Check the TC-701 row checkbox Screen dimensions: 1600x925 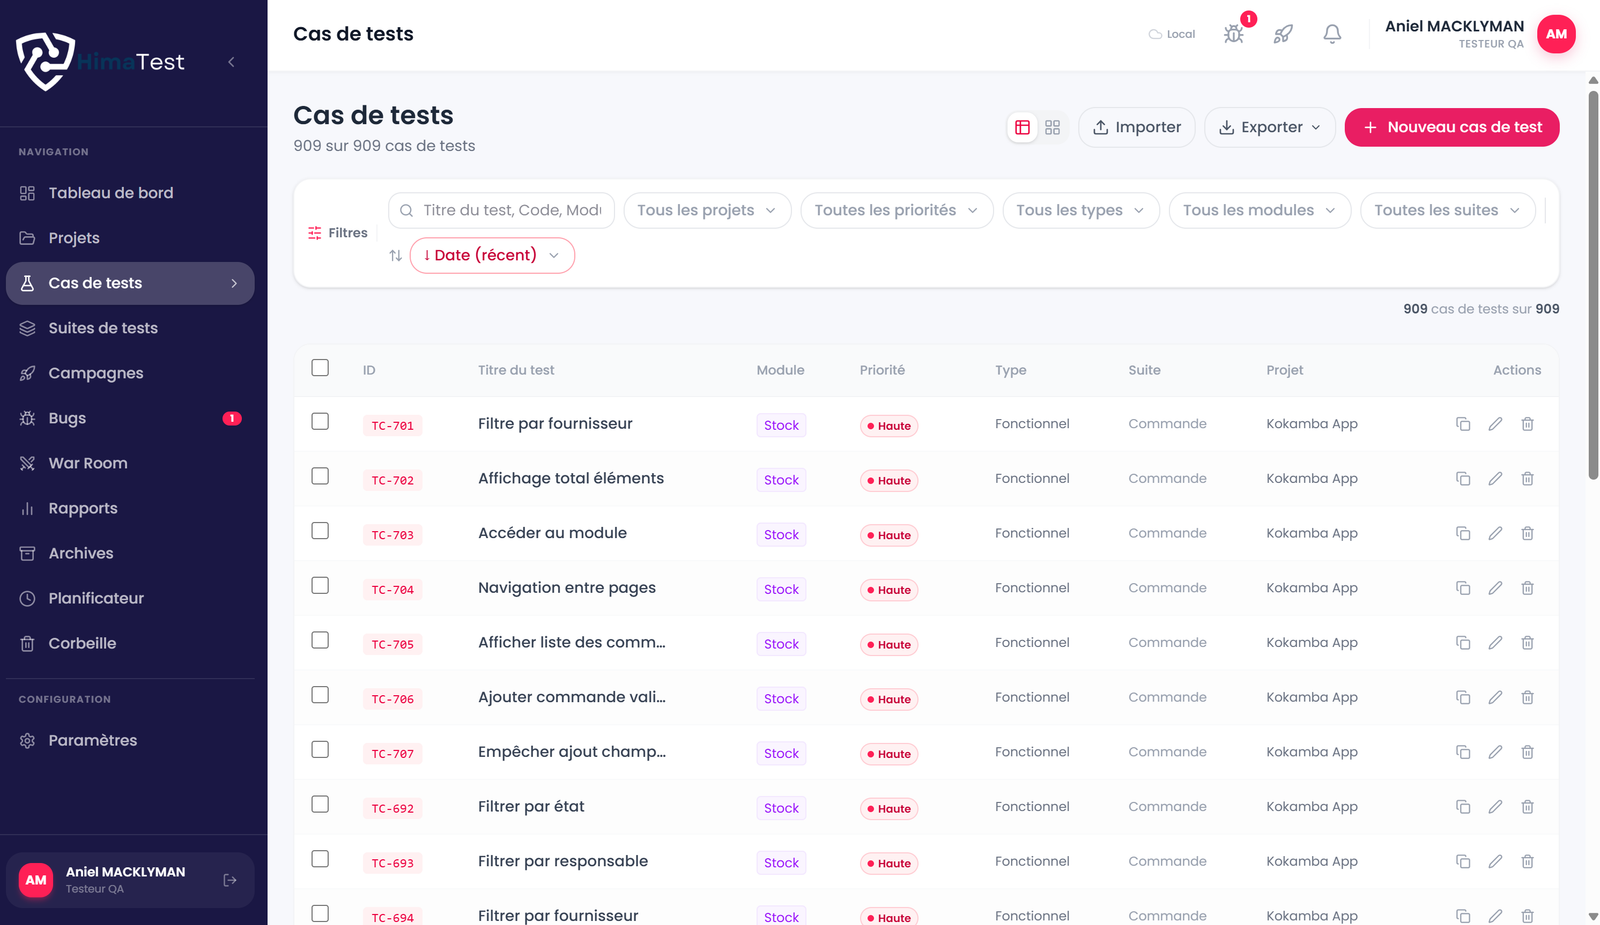pos(320,422)
